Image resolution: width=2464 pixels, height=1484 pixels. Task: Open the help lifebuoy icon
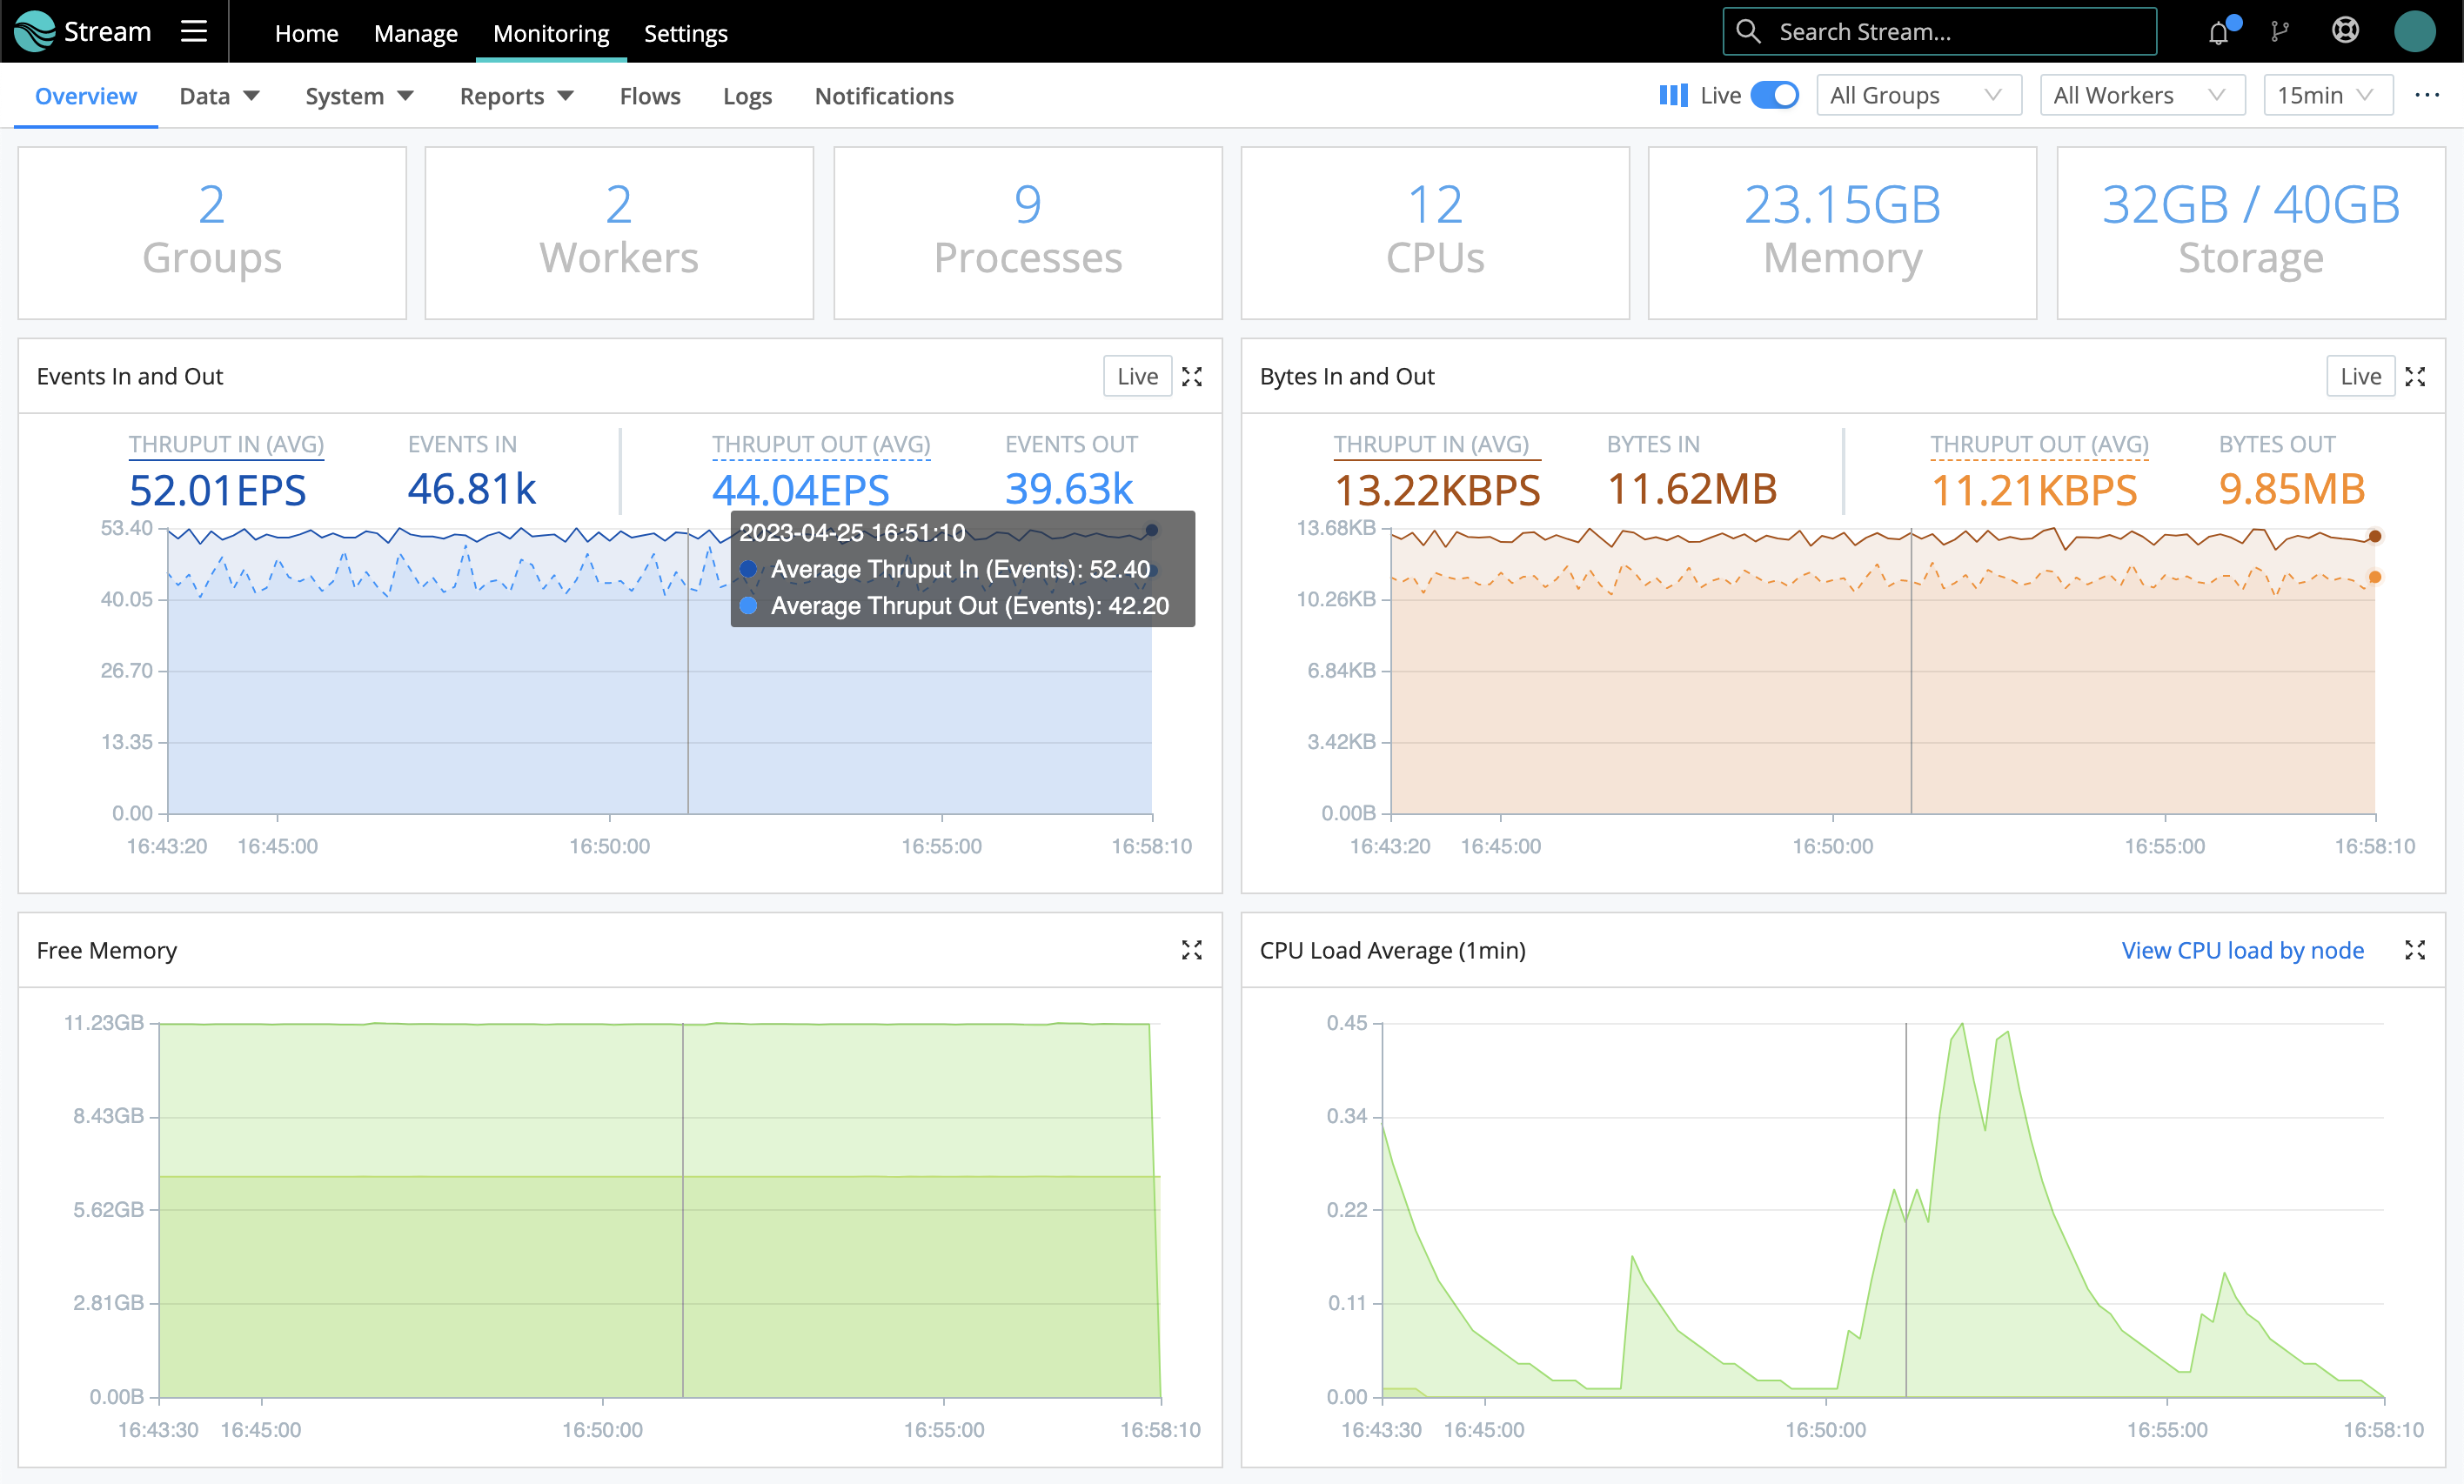click(x=2346, y=31)
